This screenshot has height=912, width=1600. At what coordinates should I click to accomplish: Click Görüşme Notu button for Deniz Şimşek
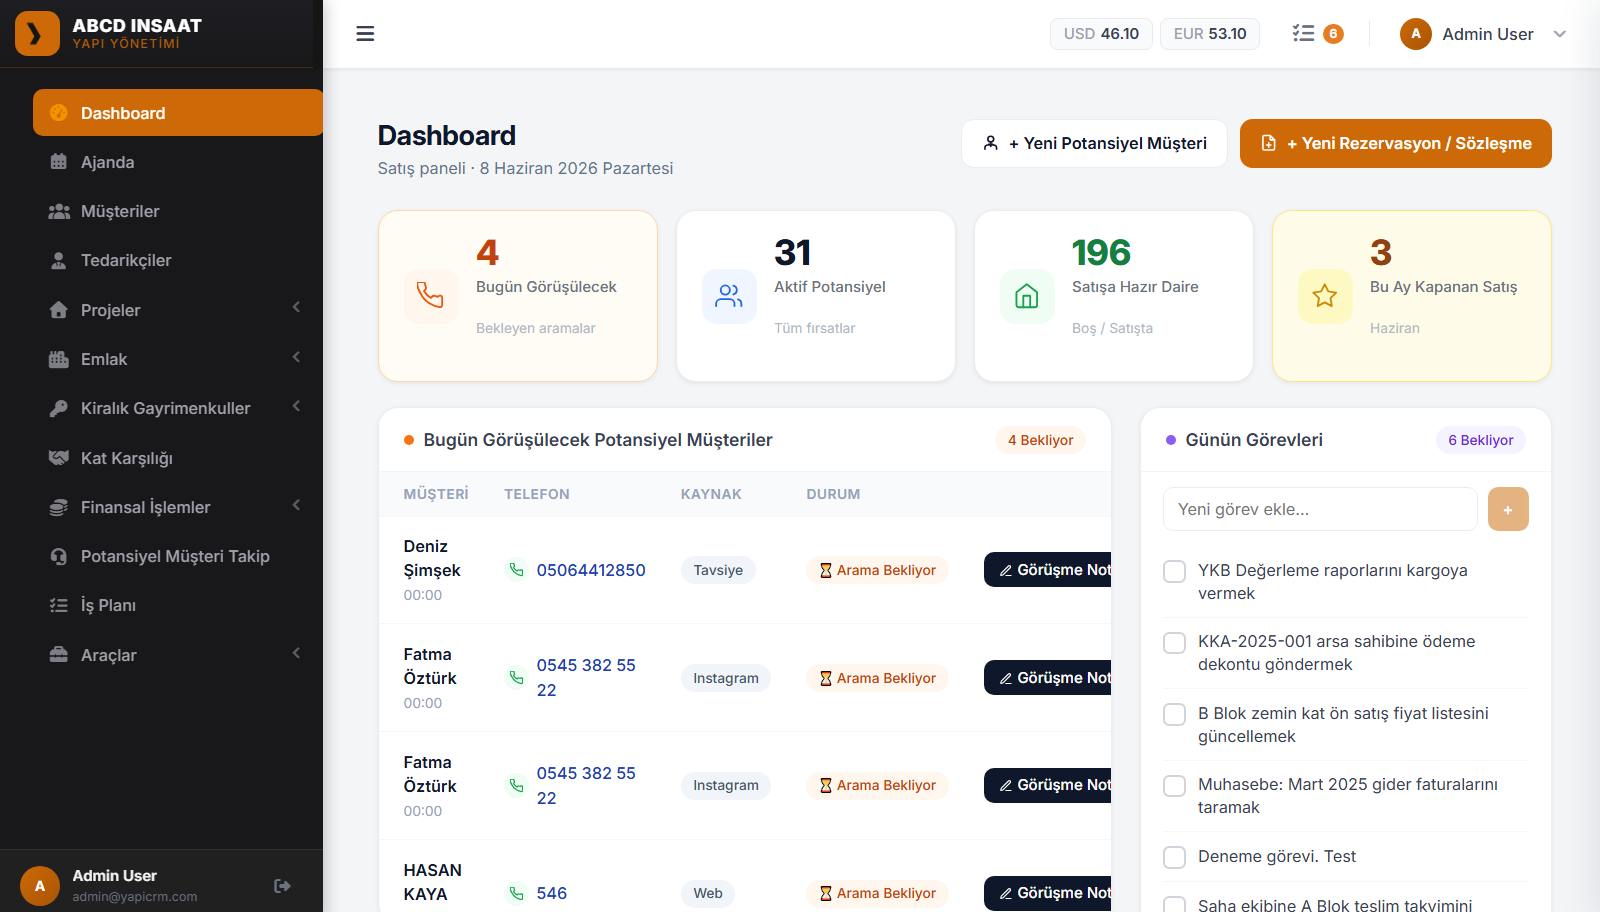(x=1048, y=570)
